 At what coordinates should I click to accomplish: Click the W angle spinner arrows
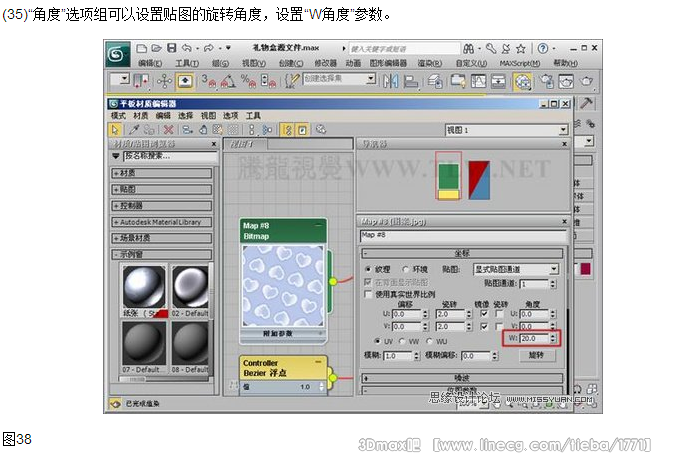tap(552, 338)
